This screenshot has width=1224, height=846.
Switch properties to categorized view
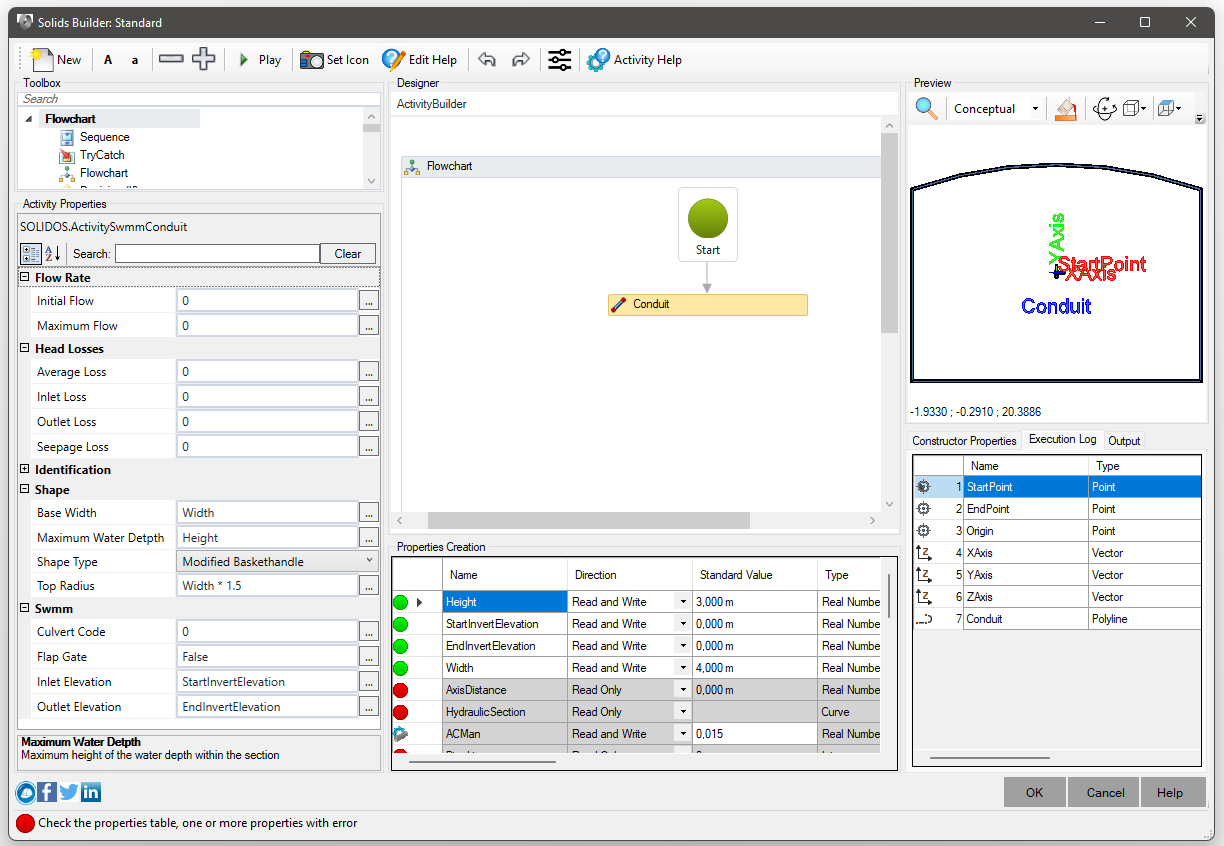tap(31, 254)
